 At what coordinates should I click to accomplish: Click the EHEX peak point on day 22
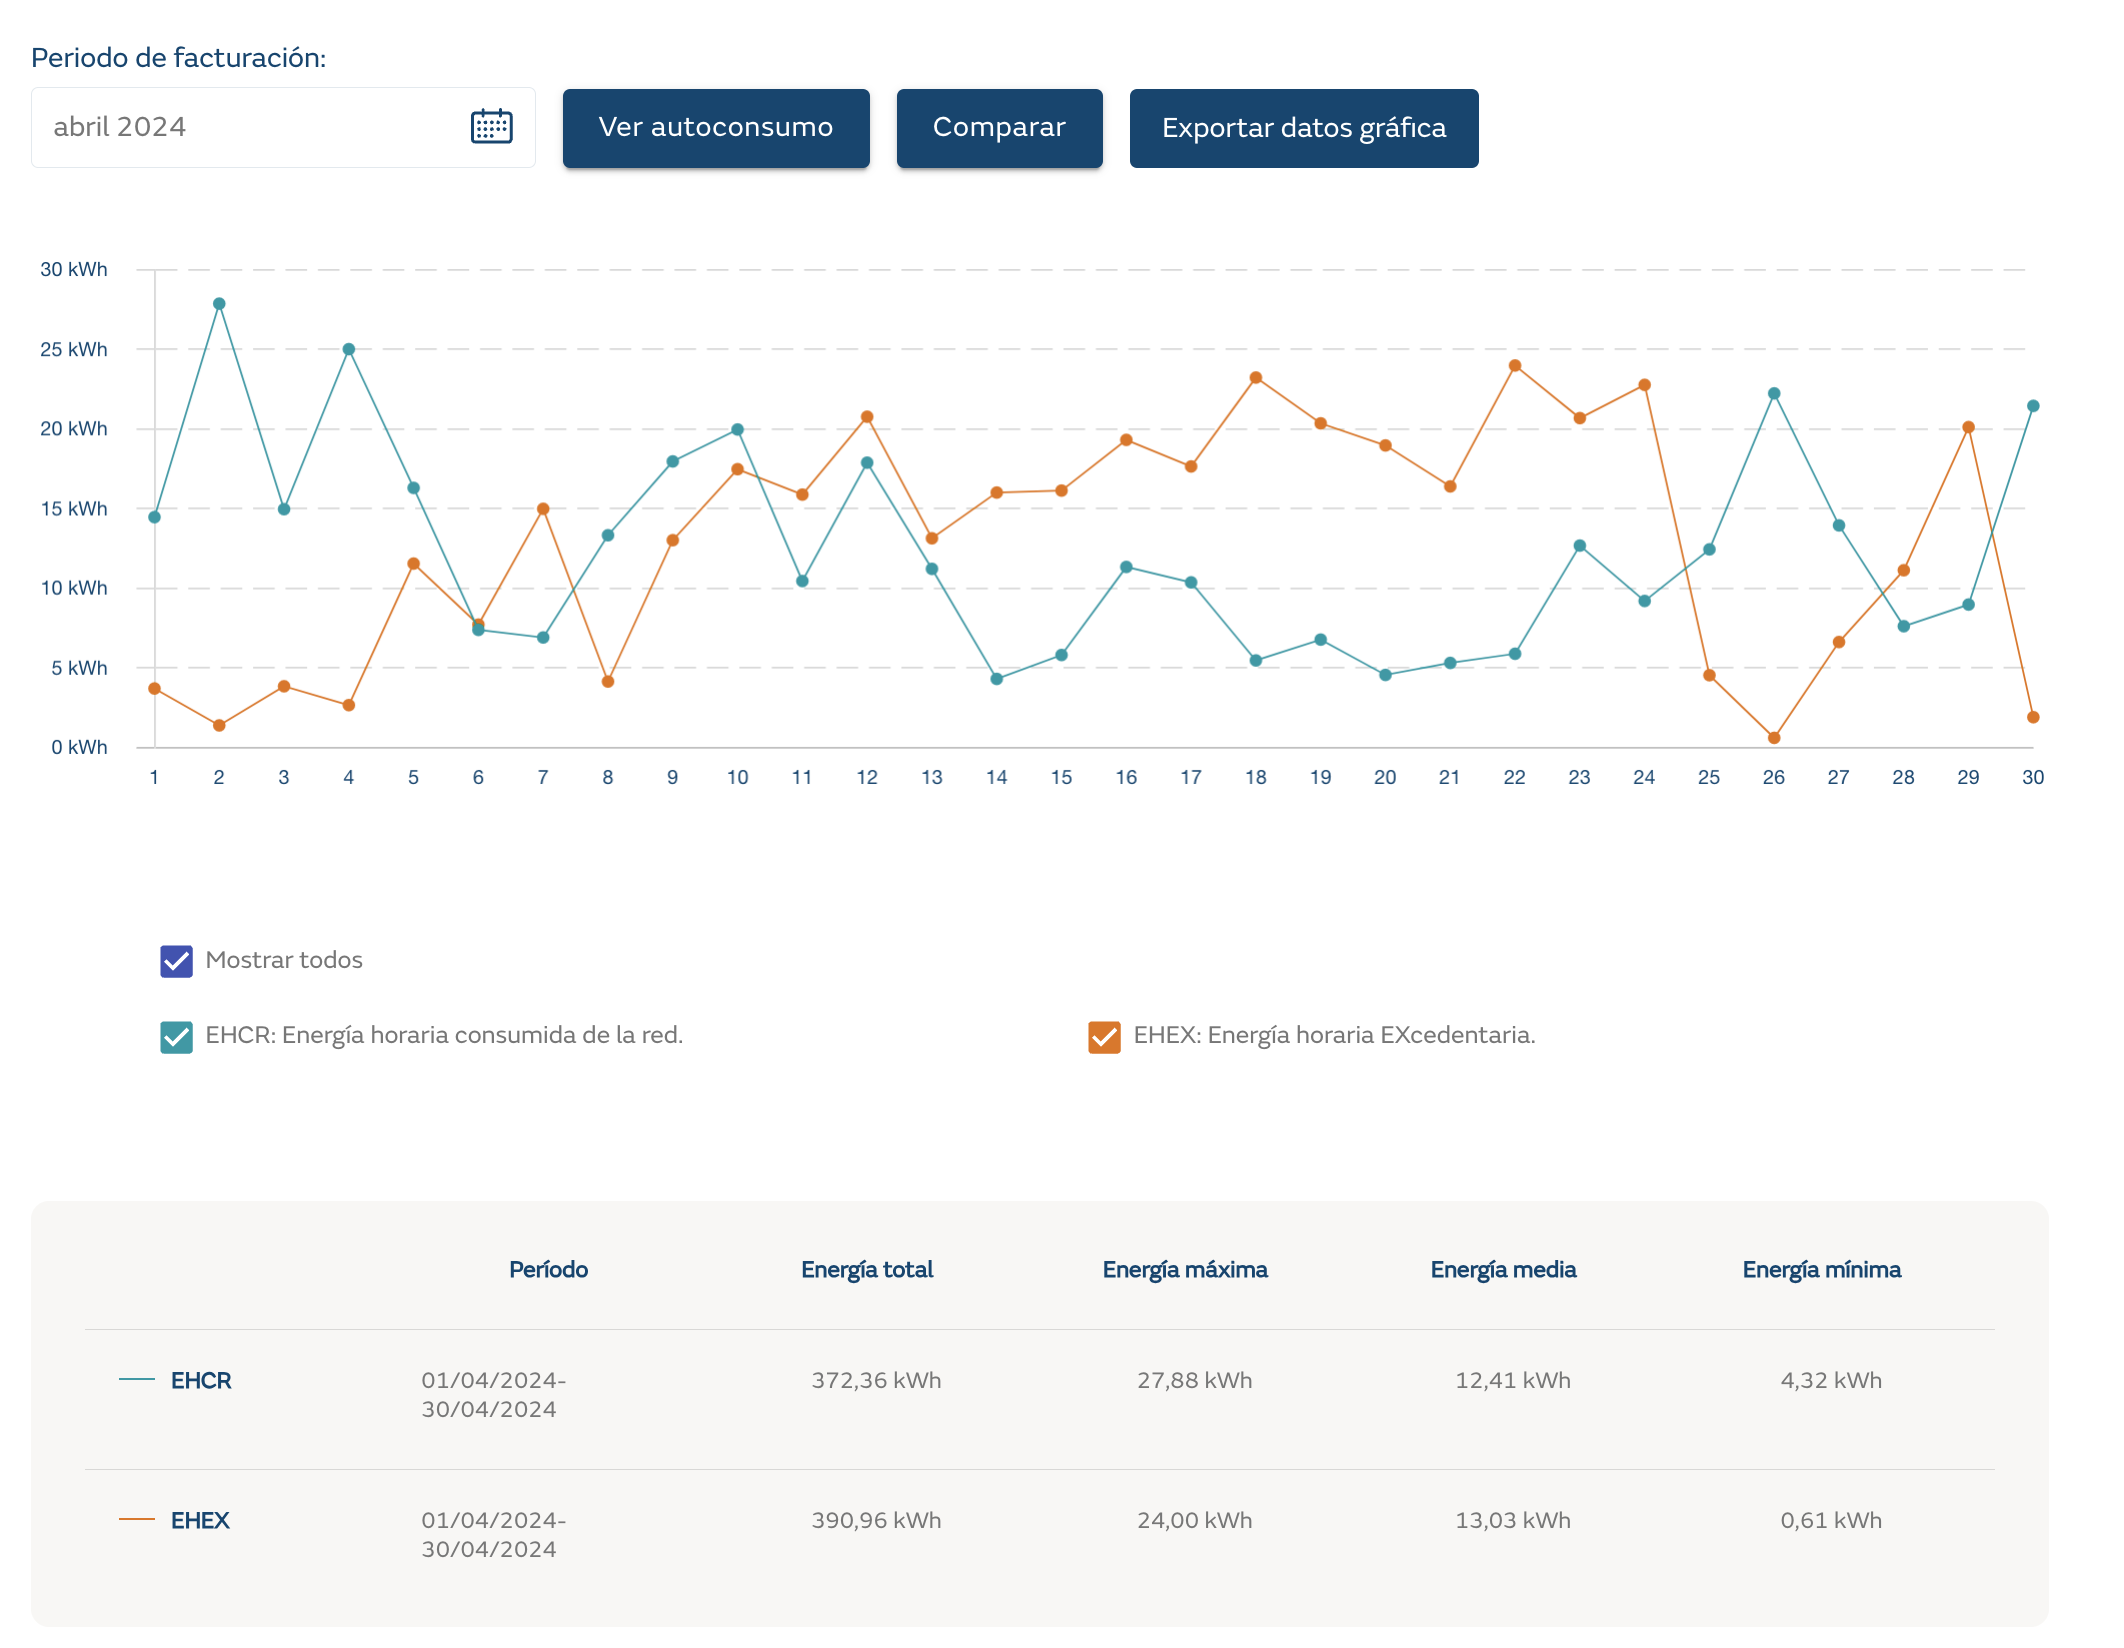[x=1515, y=366]
